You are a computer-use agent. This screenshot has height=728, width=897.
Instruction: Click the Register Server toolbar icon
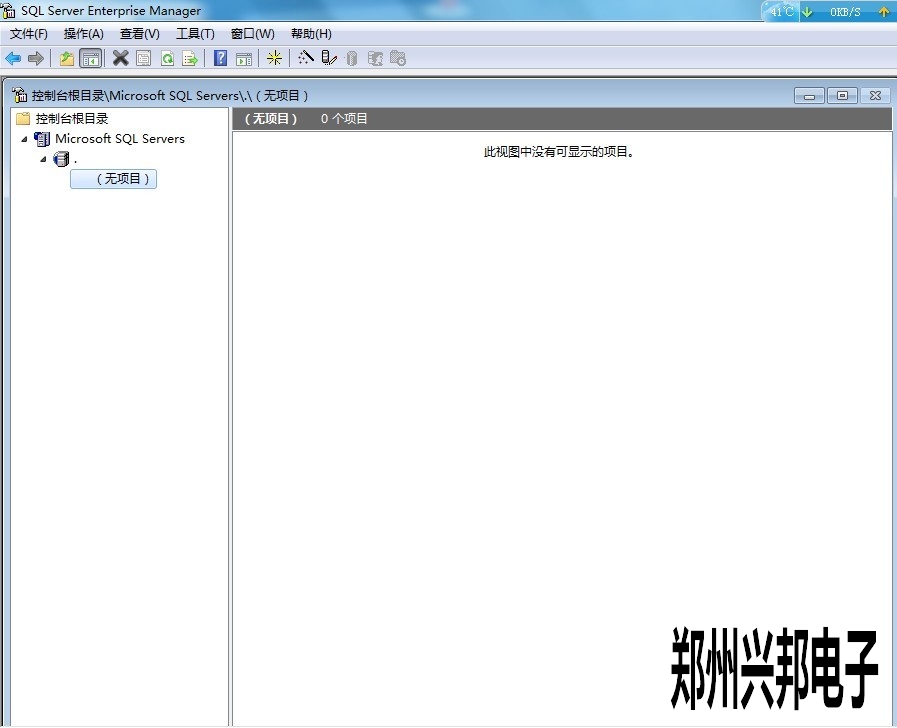[x=329, y=58]
